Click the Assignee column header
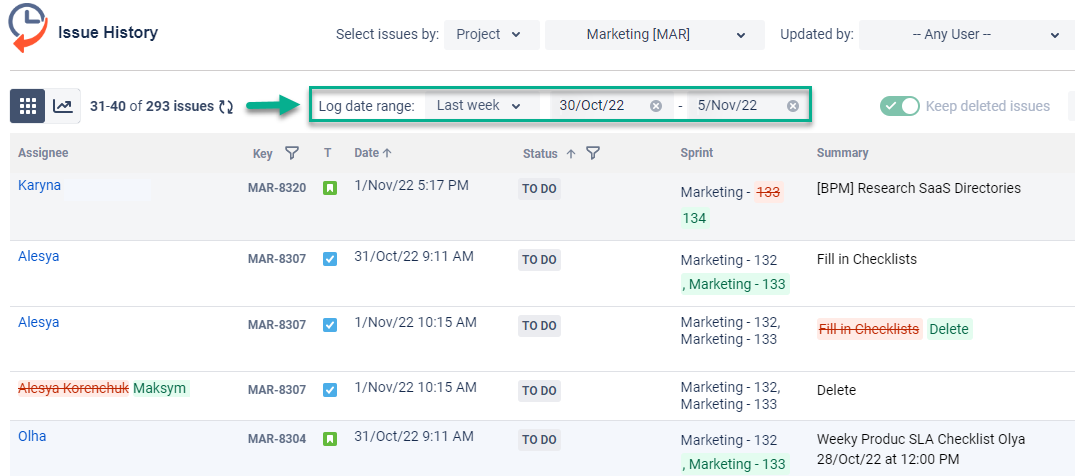1075x476 pixels. 43,153
